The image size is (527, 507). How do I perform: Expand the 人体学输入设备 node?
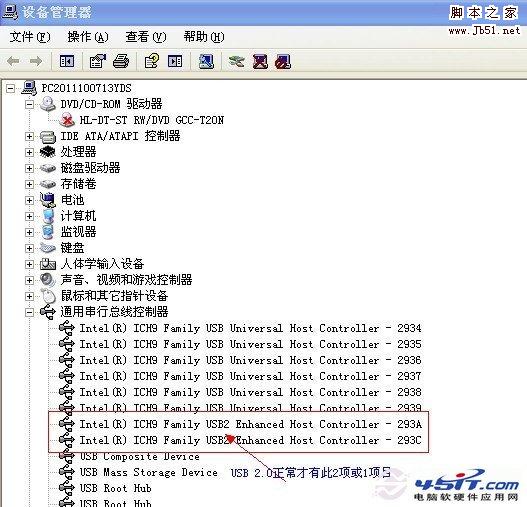coord(30,264)
